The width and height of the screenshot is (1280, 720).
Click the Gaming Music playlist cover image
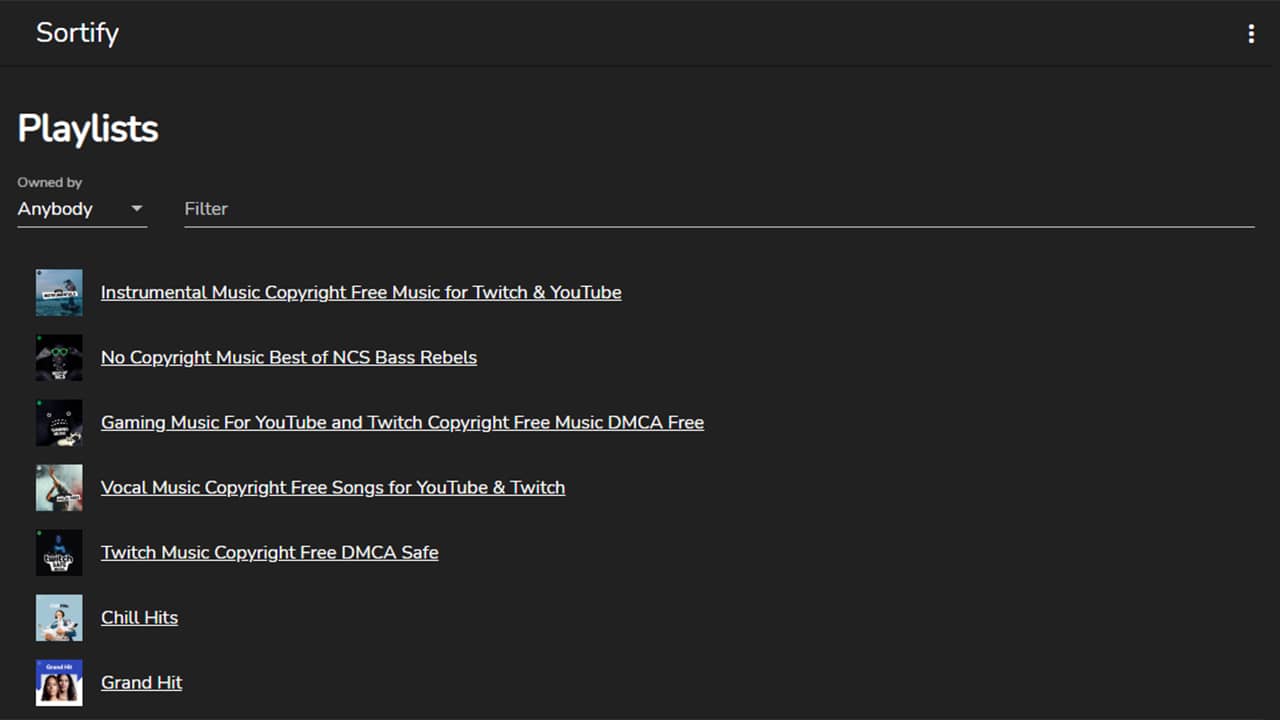coord(59,422)
